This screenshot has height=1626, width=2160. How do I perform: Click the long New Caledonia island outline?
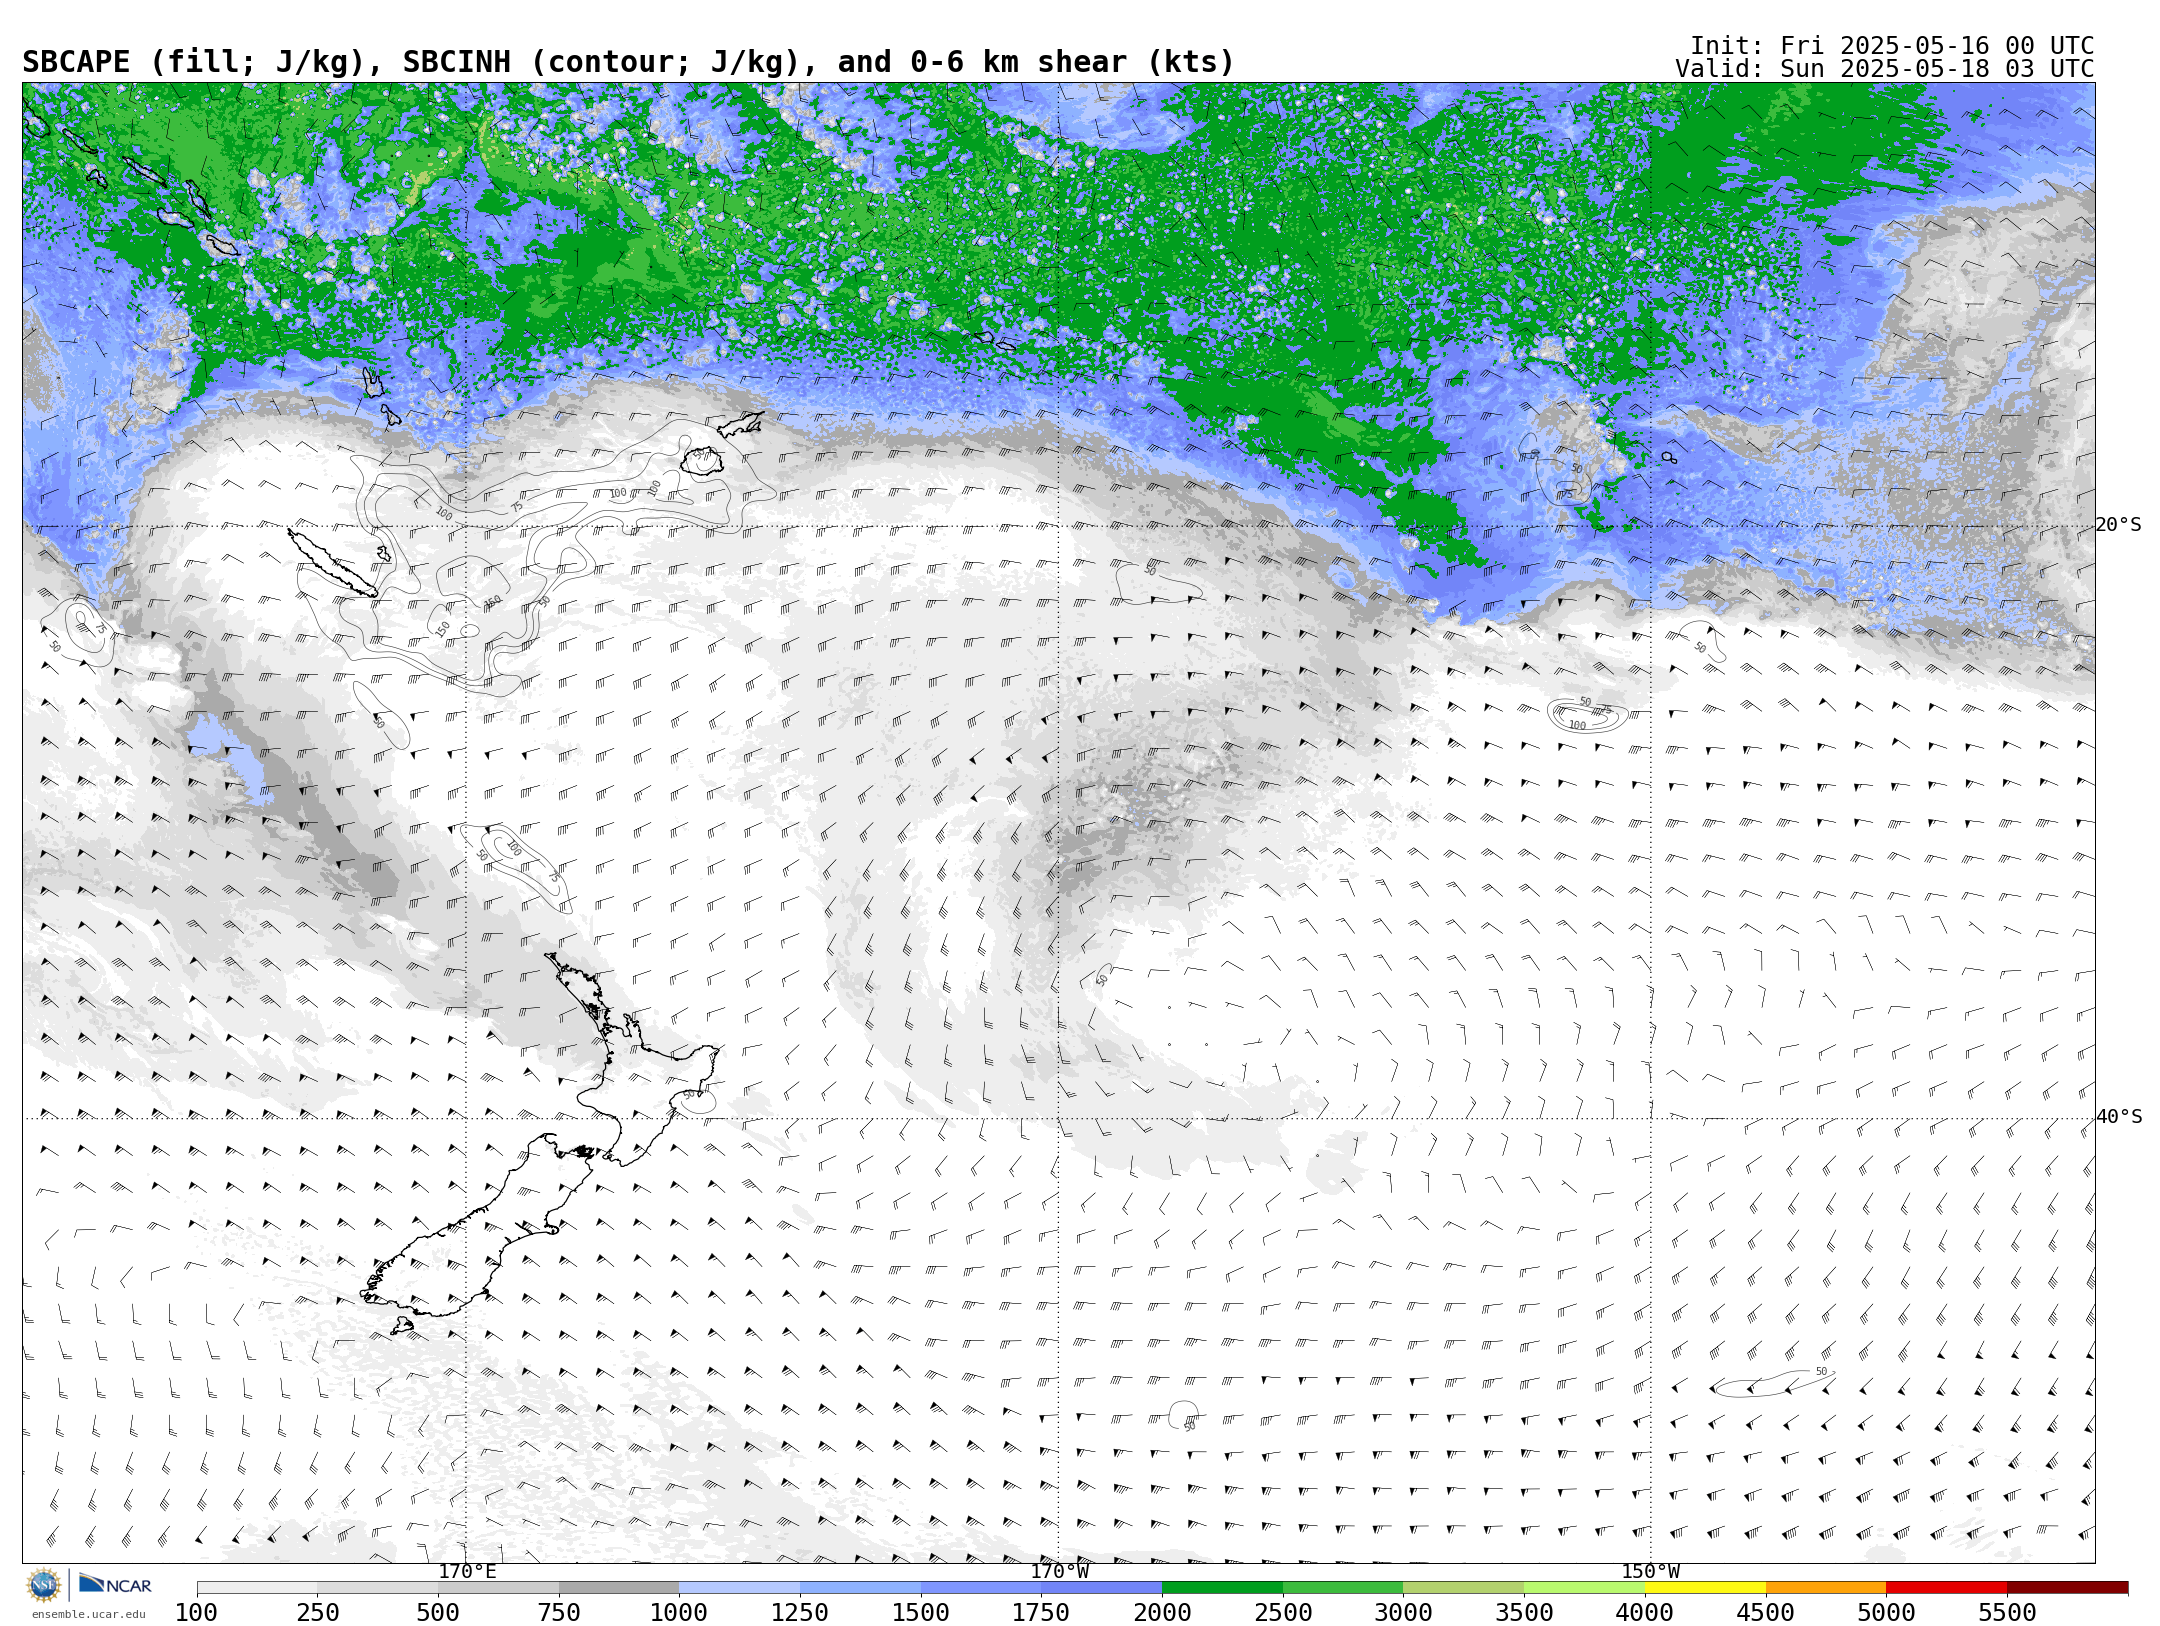[x=333, y=563]
